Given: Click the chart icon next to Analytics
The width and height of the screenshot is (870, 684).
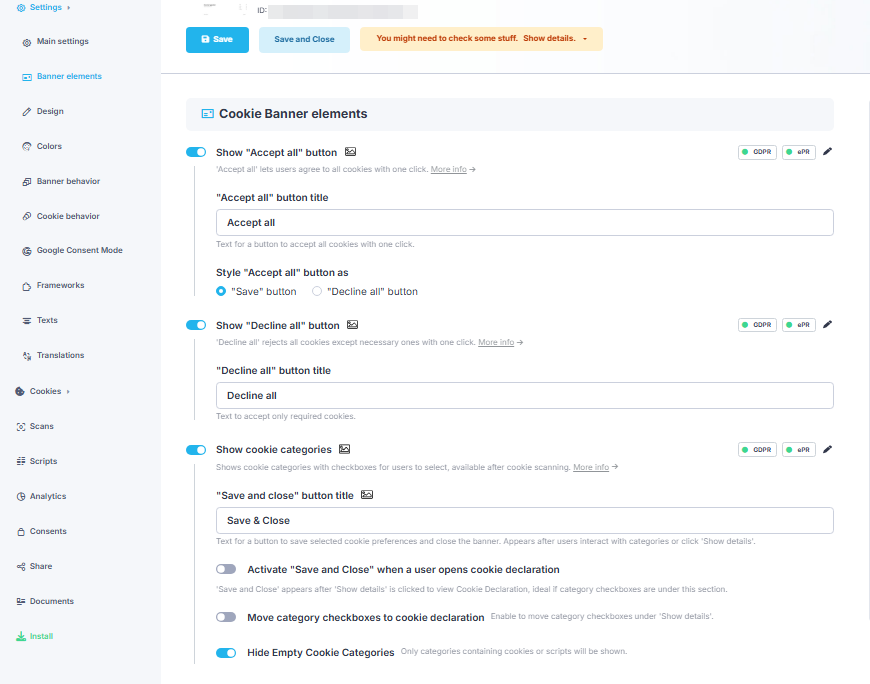Looking at the screenshot, I should [21, 496].
